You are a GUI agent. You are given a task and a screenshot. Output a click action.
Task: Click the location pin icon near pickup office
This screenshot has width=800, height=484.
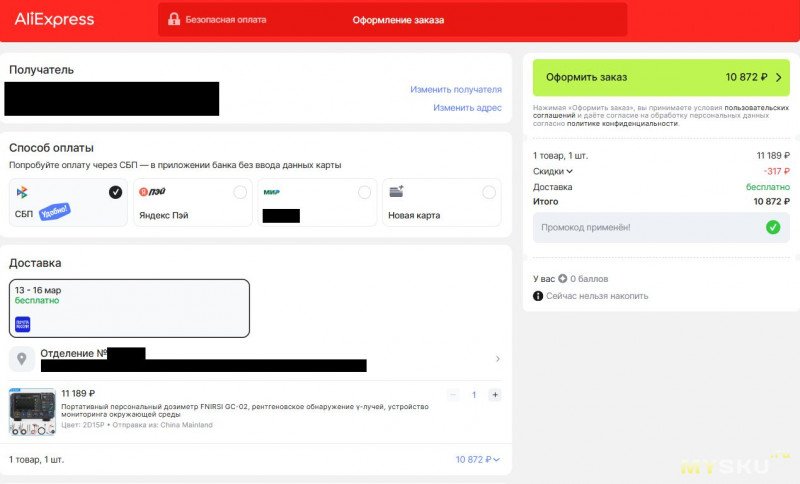coord(22,358)
